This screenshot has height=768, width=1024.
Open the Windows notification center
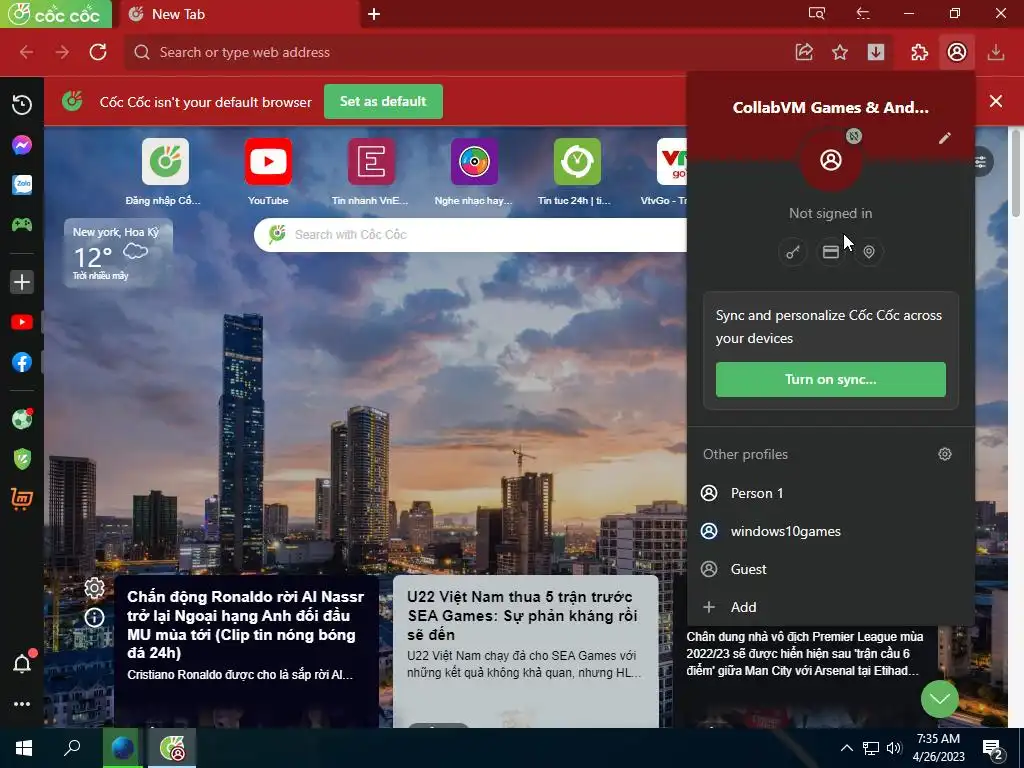pyautogui.click(x=994, y=750)
